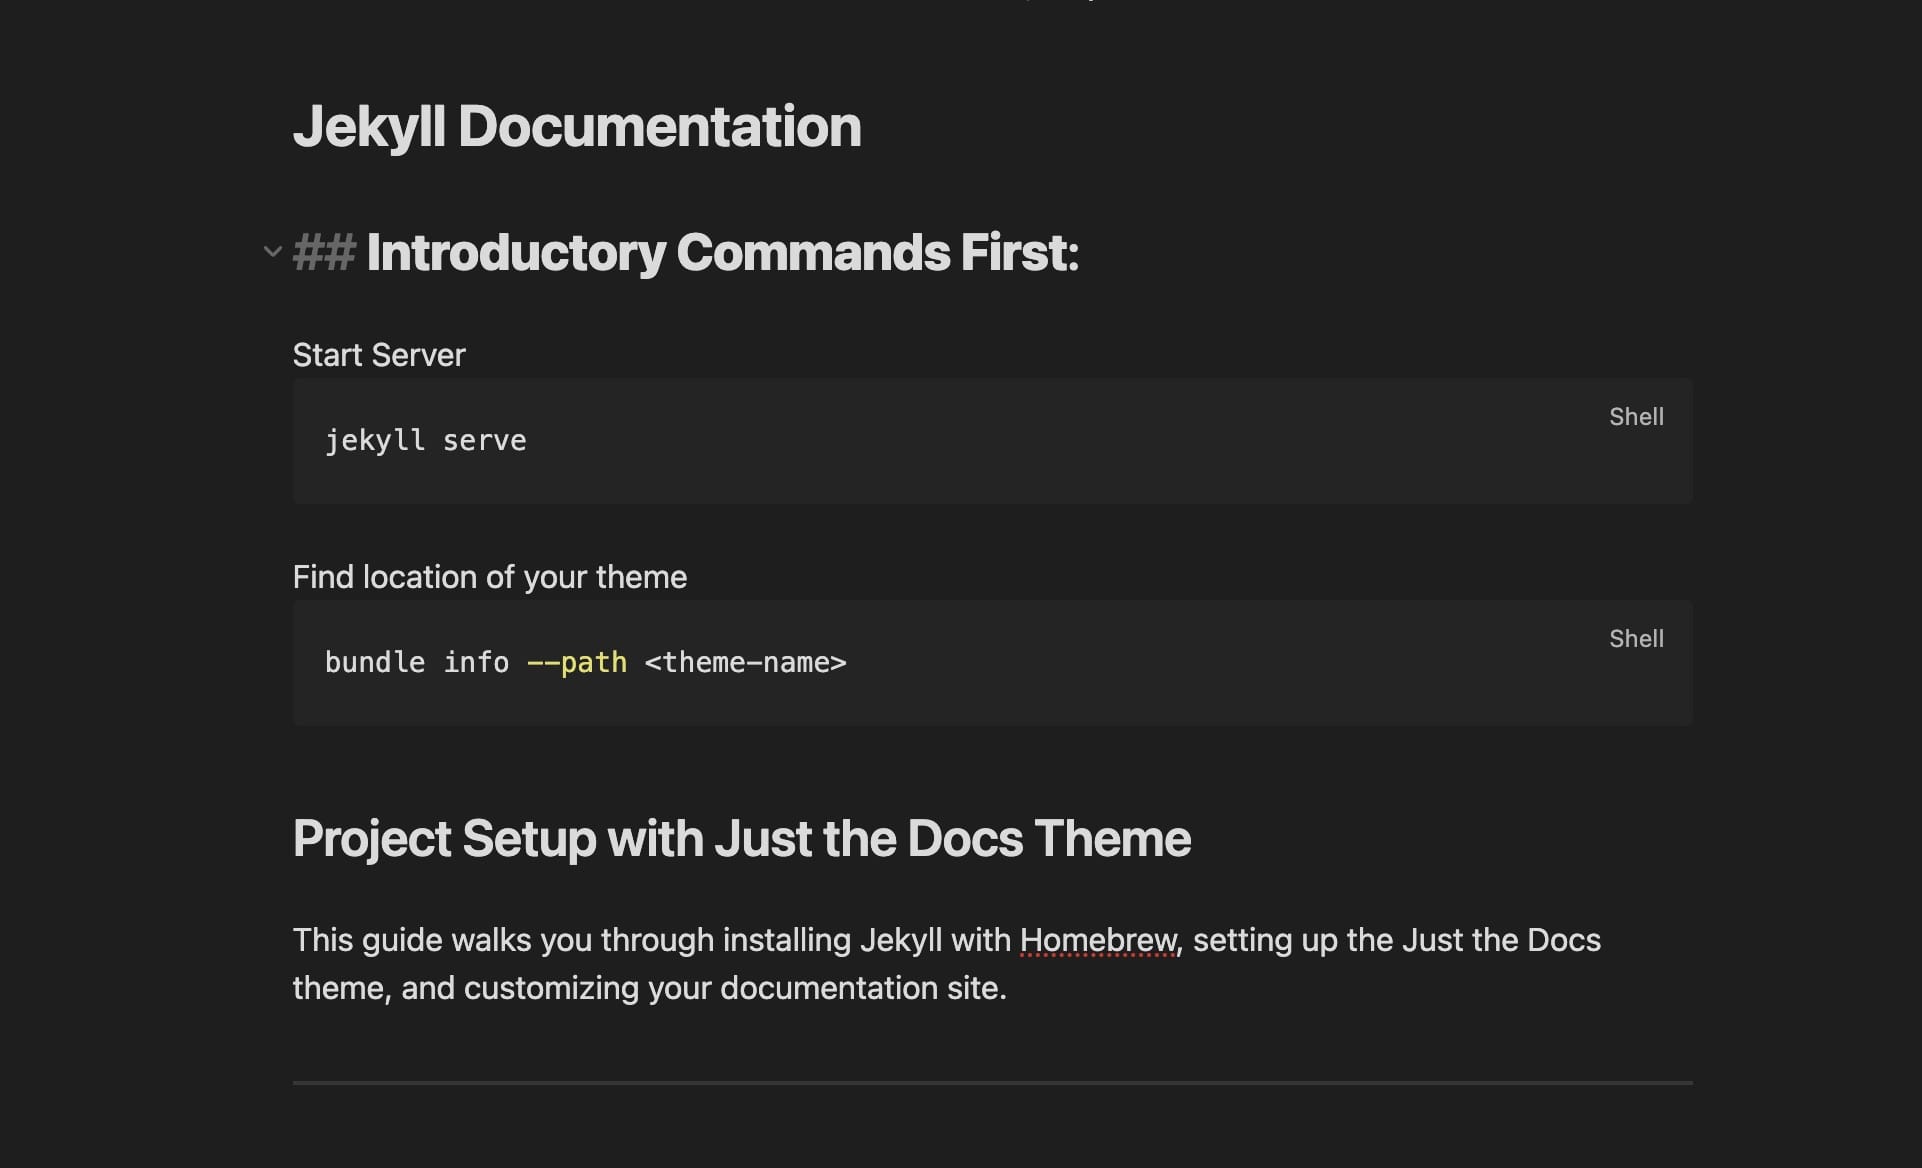
Task: Open the Shell language selector for jekyll serve
Action: point(1636,417)
